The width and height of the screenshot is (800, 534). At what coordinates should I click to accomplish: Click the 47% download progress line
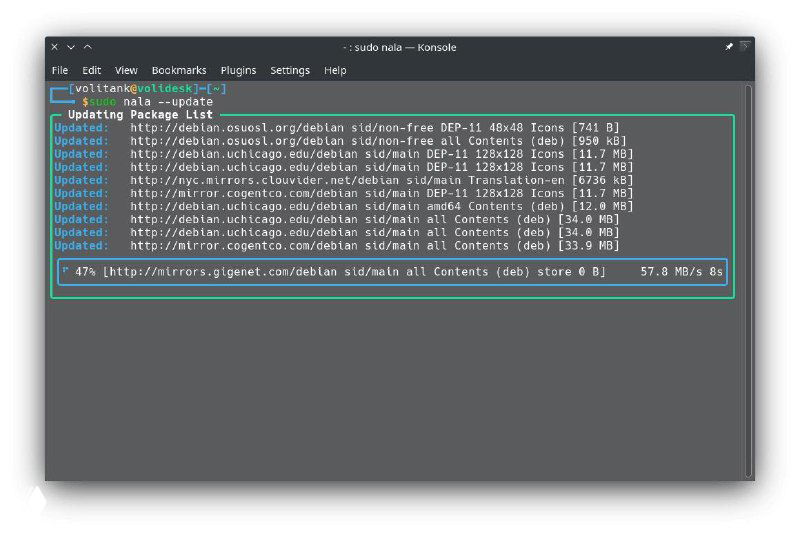click(x=392, y=271)
